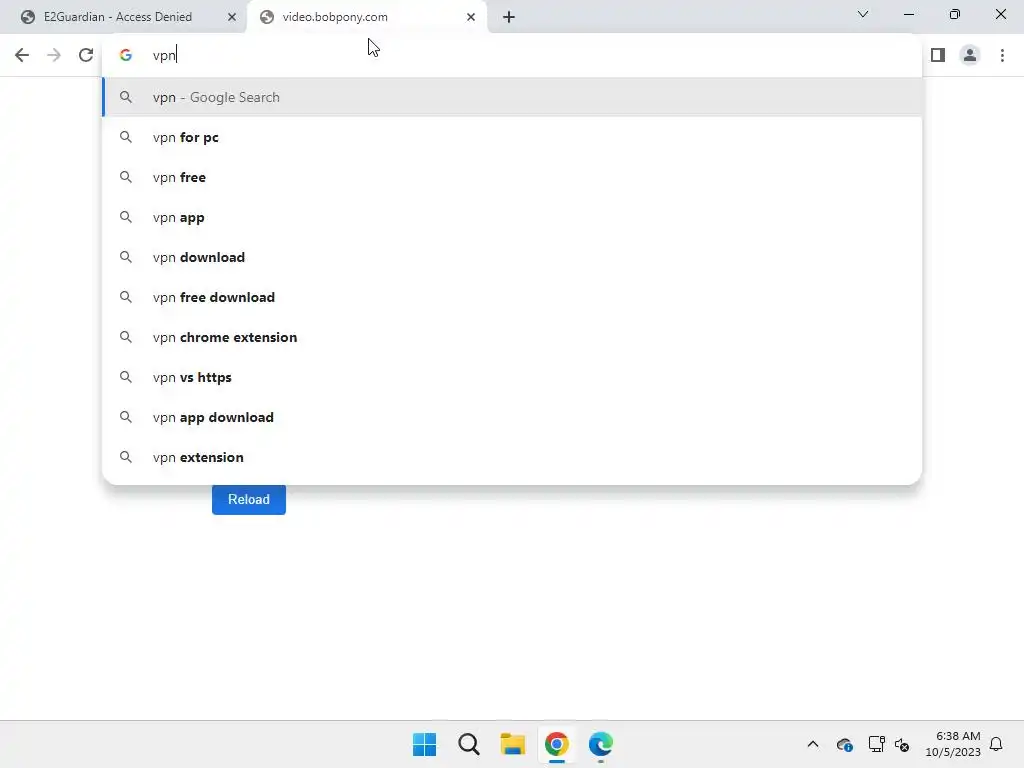Select the 'vpn extension' suggestion
Image resolution: width=1024 pixels, height=768 pixels.
click(x=512, y=457)
